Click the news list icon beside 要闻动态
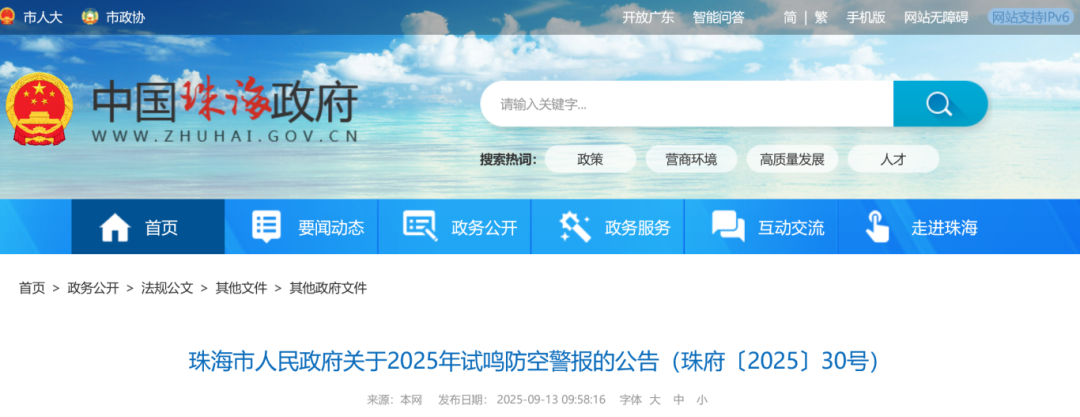The image size is (1080, 417). [266, 227]
